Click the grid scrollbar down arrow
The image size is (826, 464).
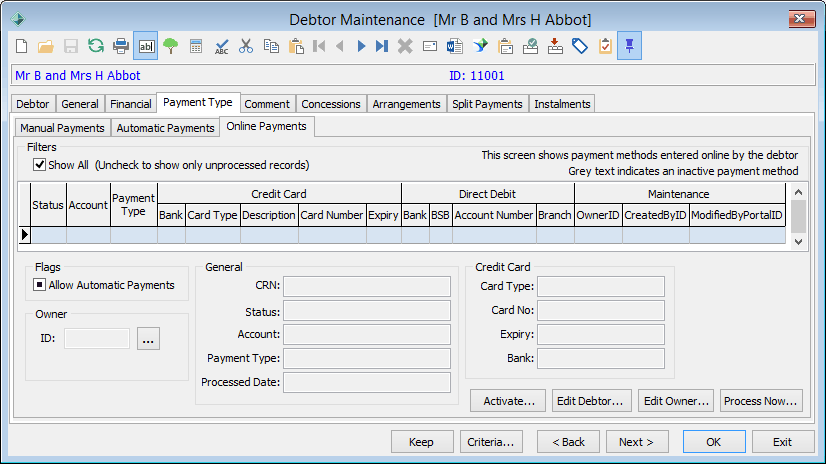pos(798,241)
